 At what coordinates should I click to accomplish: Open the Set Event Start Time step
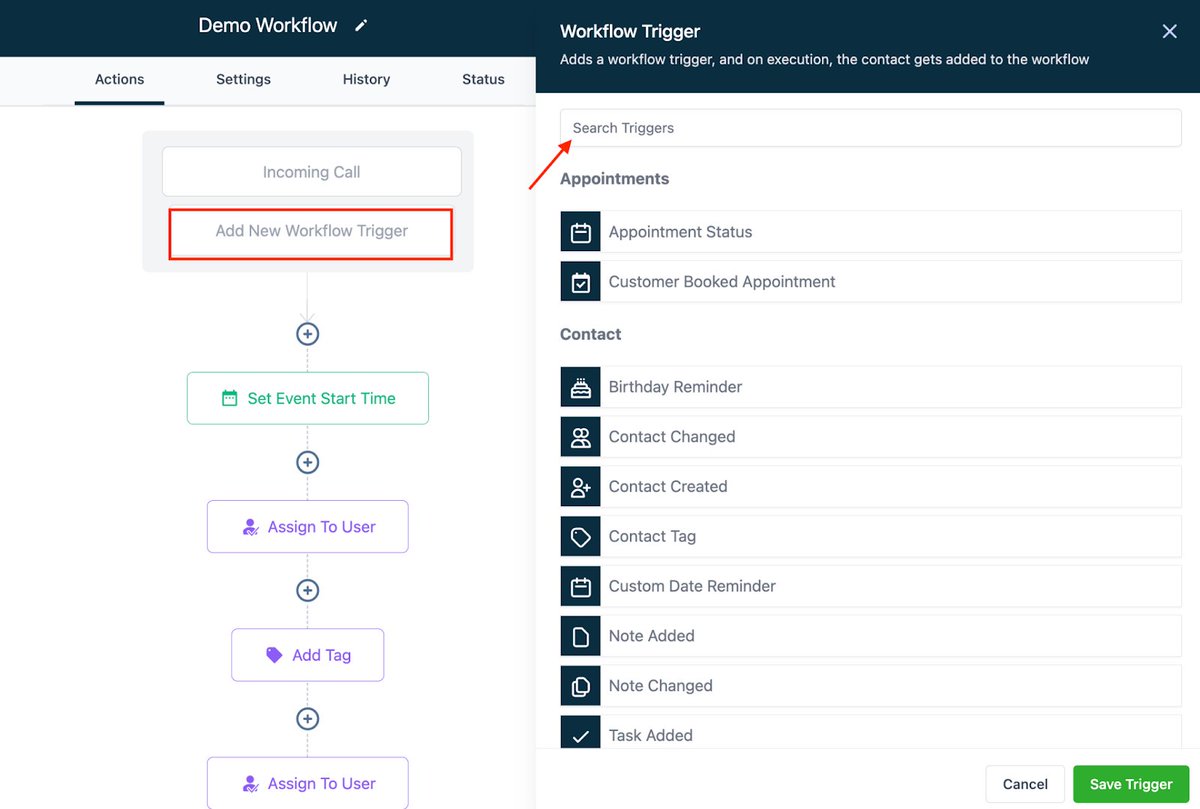point(308,398)
